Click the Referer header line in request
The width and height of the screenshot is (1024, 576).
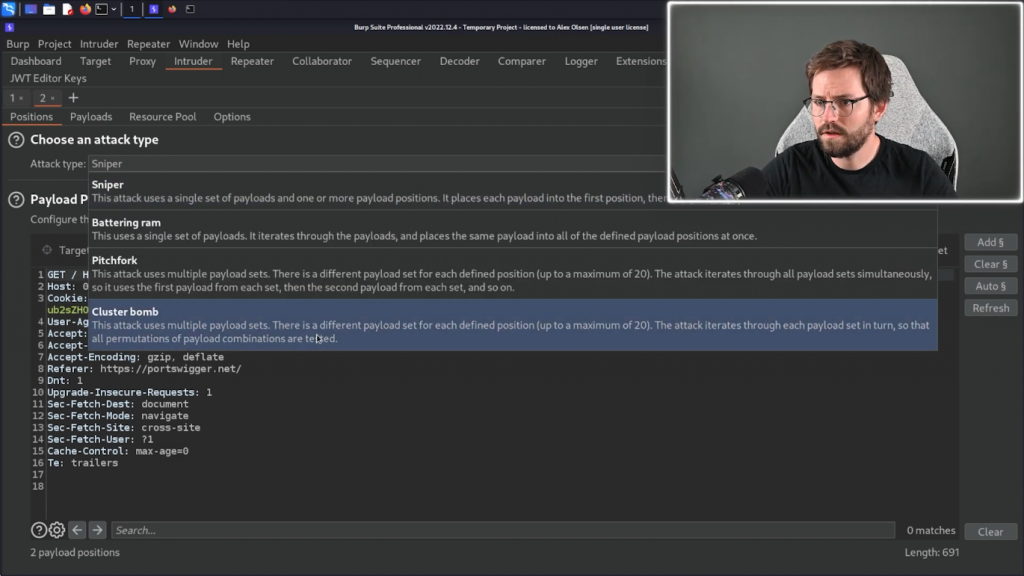pyautogui.click(x=144, y=369)
